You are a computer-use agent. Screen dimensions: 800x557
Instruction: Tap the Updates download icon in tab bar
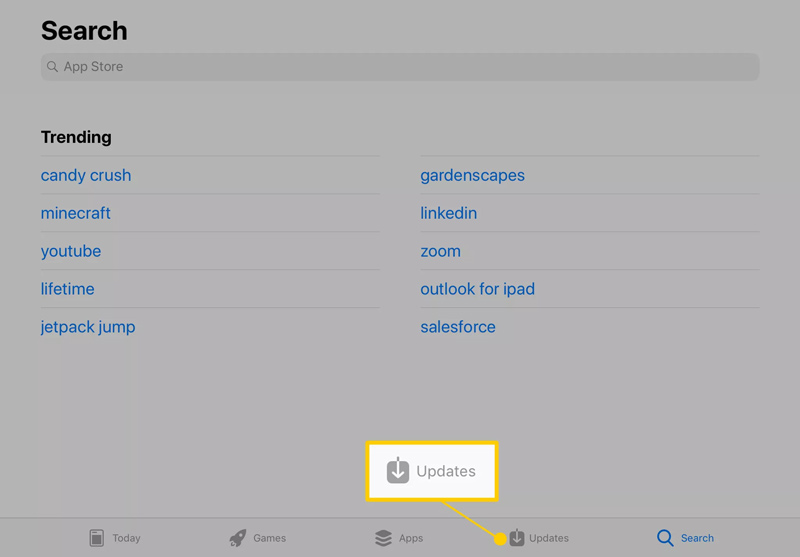(517, 538)
